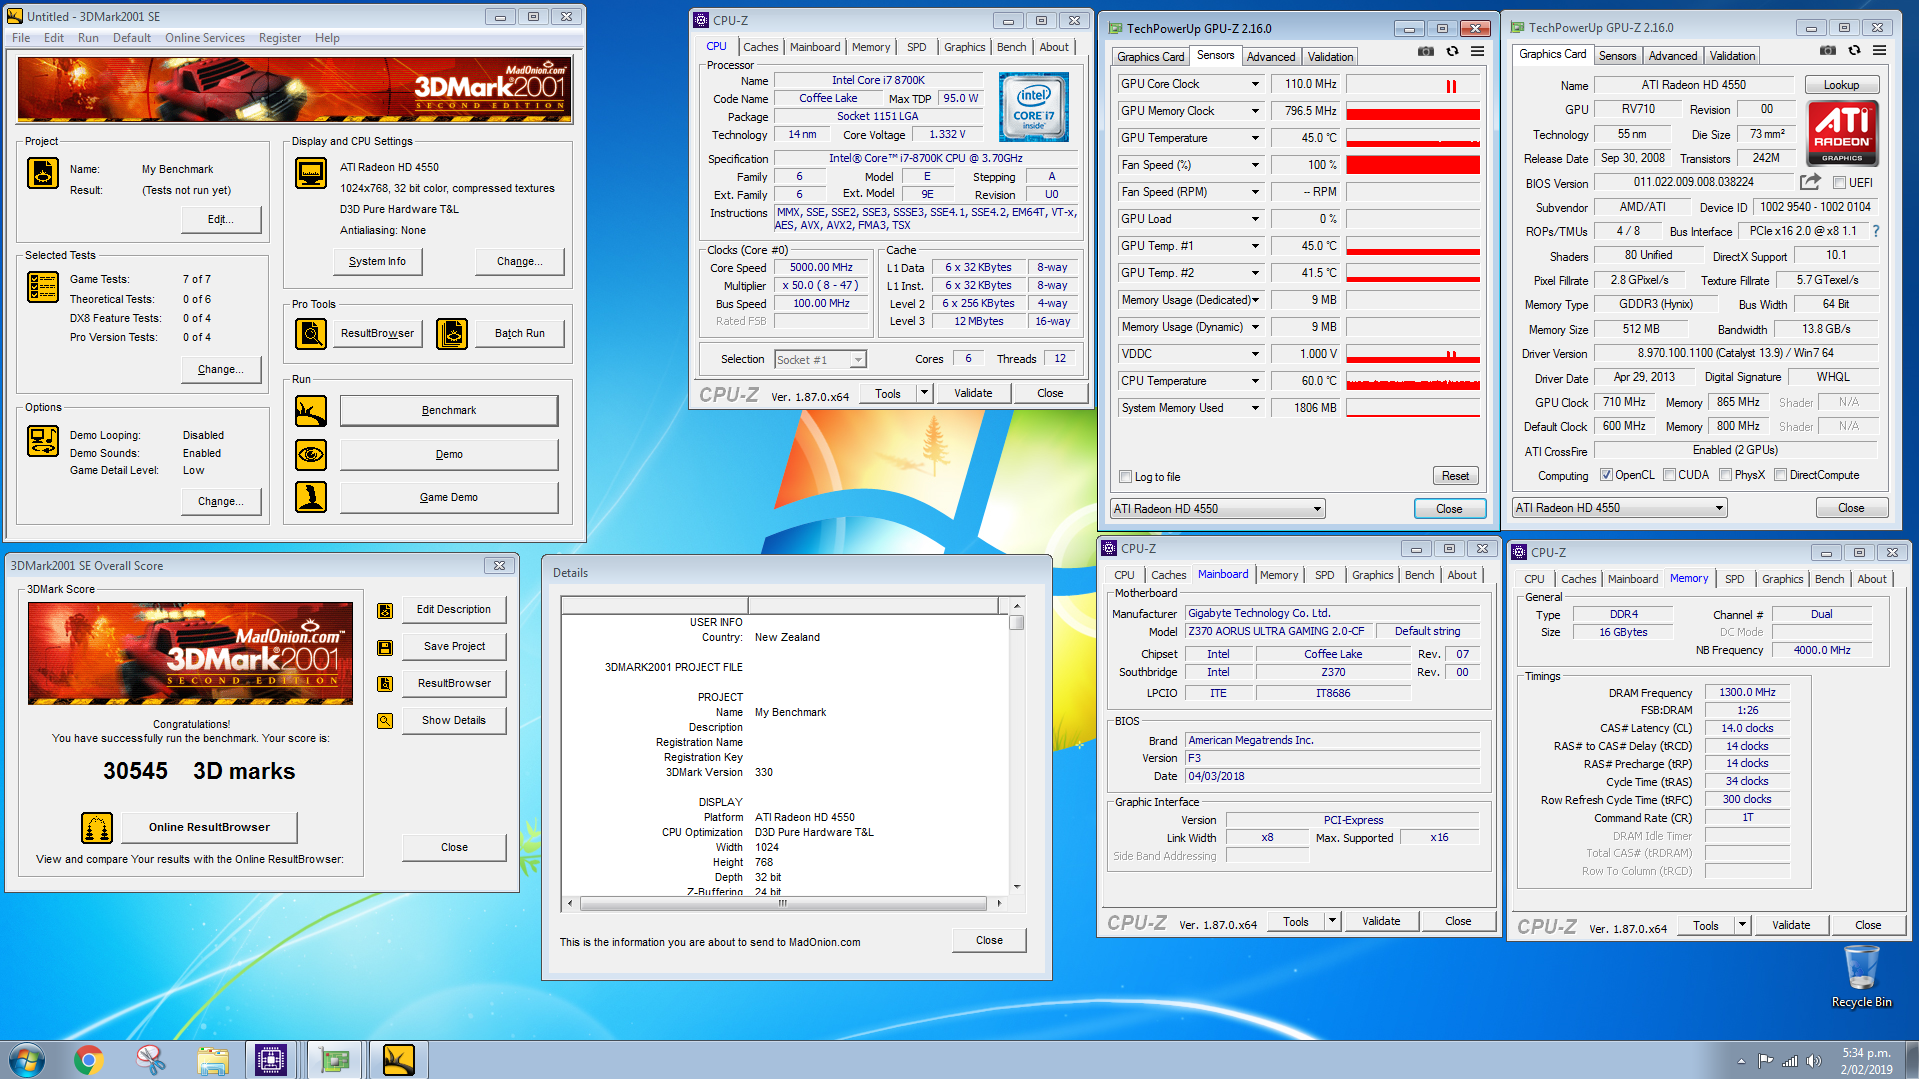Image resolution: width=1919 pixels, height=1079 pixels.
Task: Open Google Chrome from the taskbar
Action: click(89, 1059)
